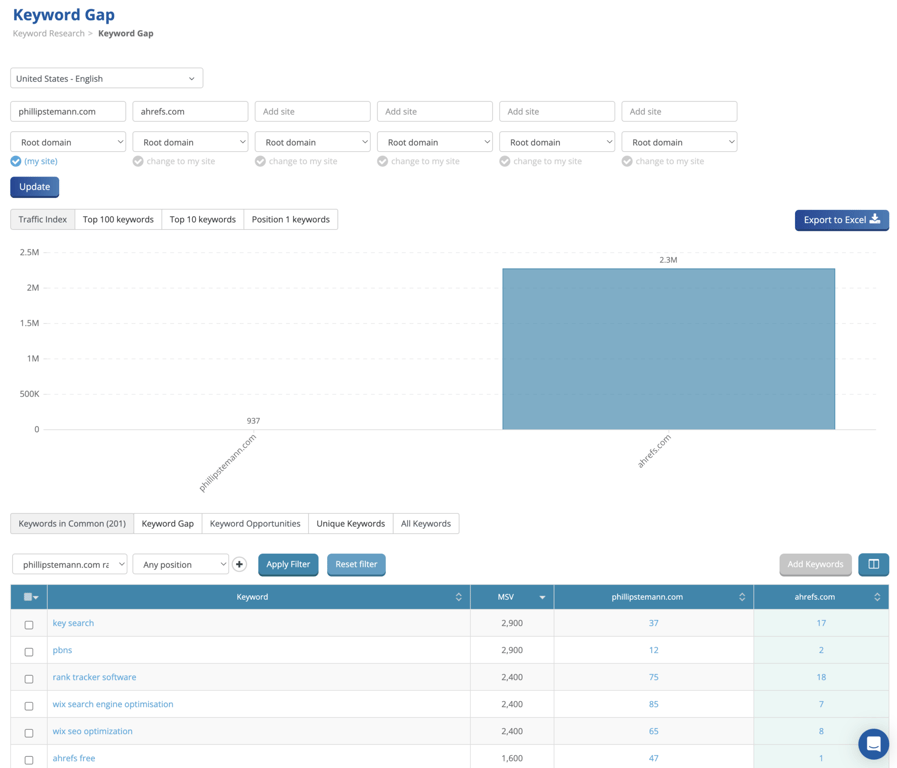The height and width of the screenshot is (768, 897).
Task: Sort the ahrefs.com column arrows
Action: 877,597
